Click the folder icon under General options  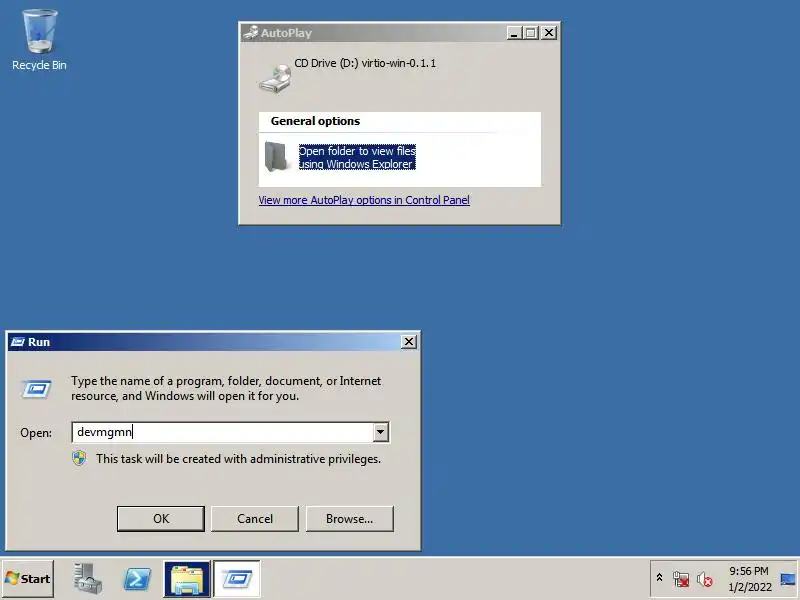[x=276, y=157]
